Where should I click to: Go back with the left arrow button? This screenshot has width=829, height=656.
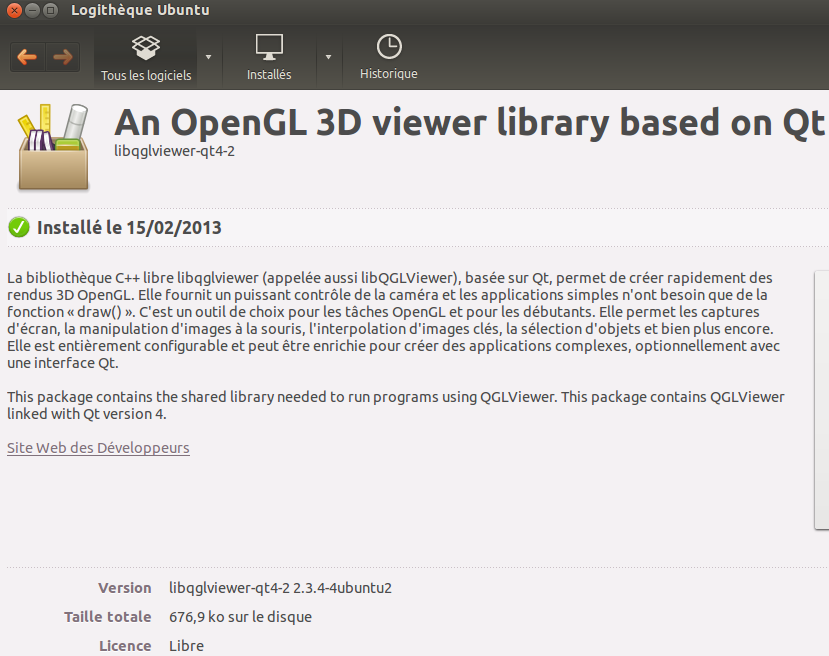[27, 57]
